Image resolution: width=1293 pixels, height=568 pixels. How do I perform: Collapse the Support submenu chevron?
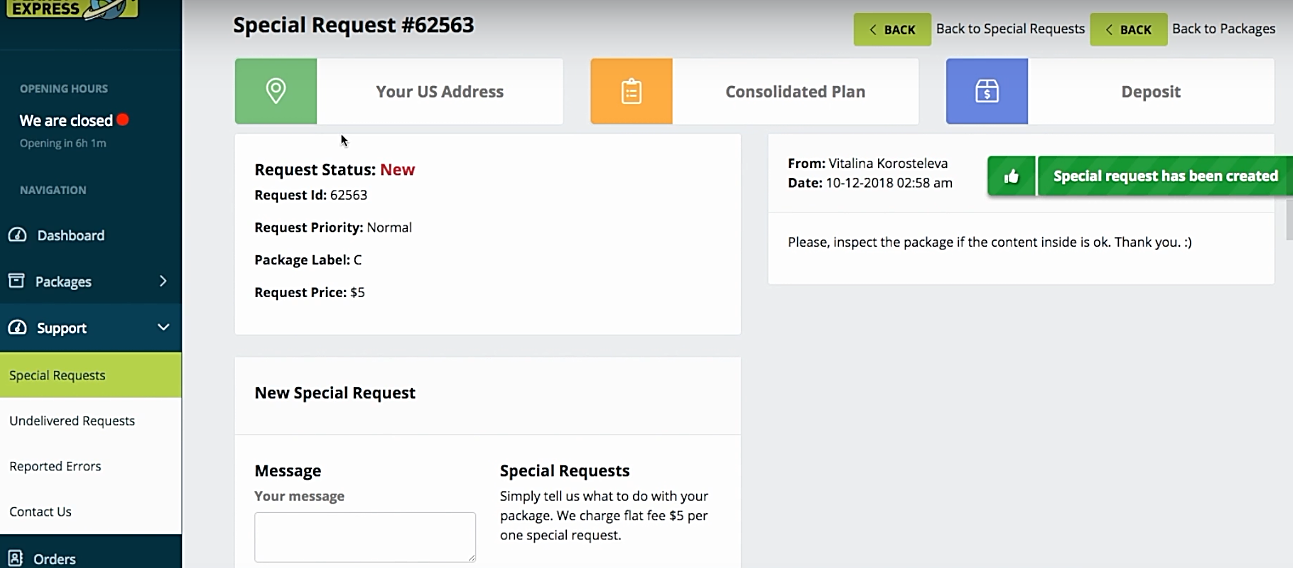pos(163,328)
